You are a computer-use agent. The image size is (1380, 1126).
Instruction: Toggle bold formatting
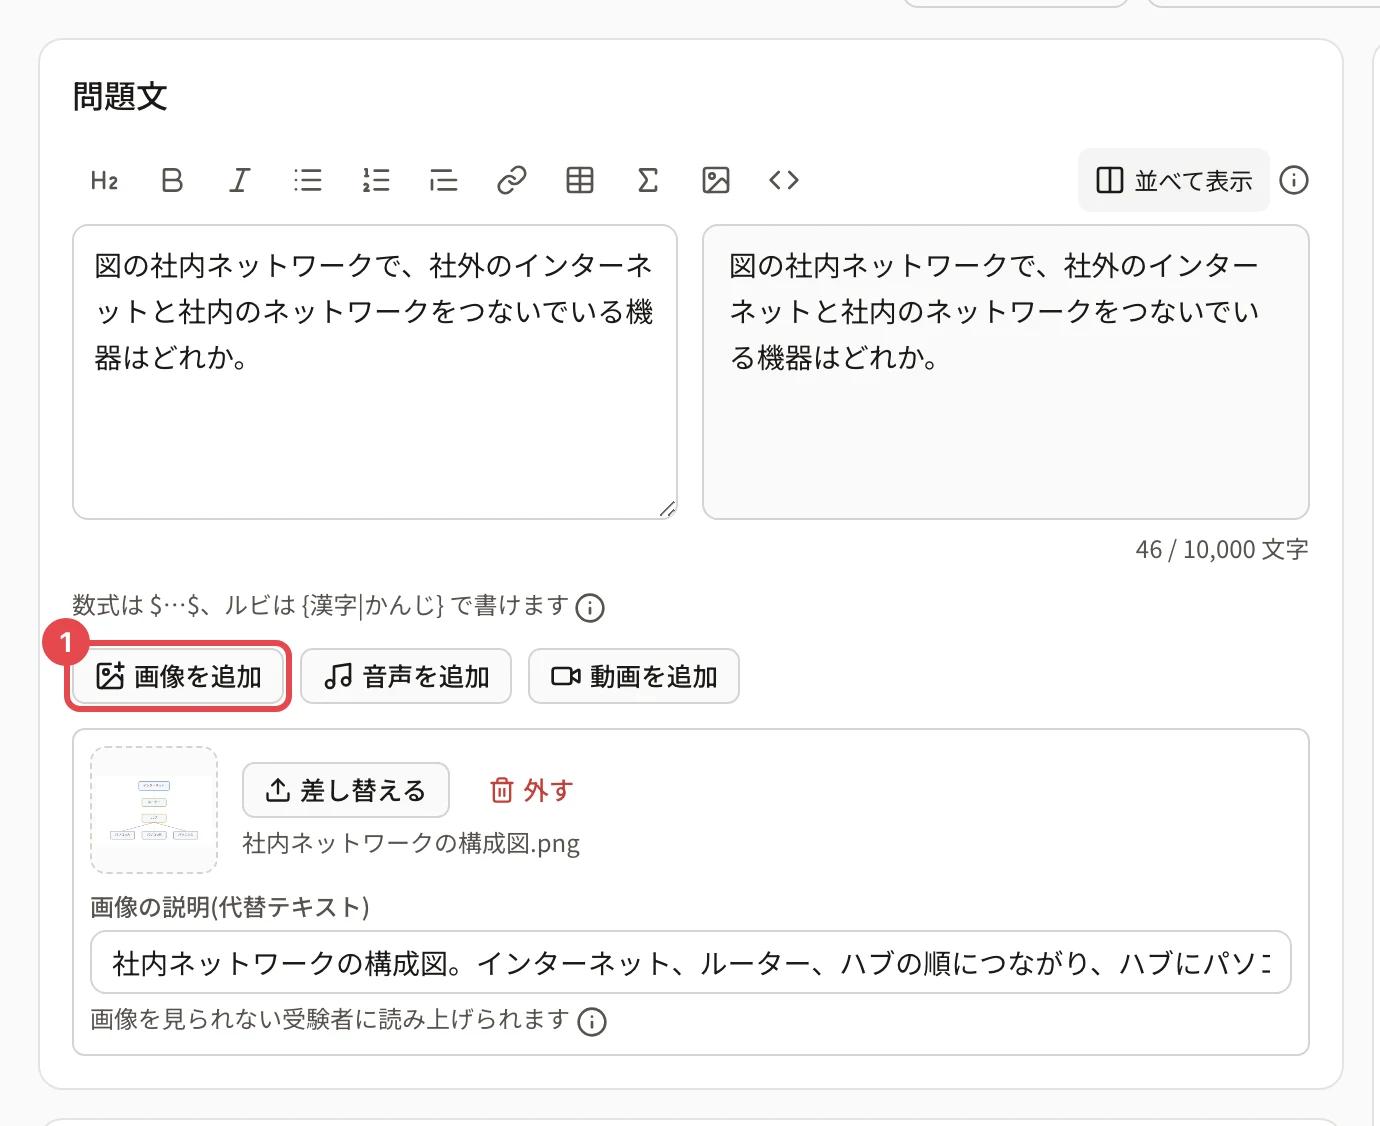172,180
